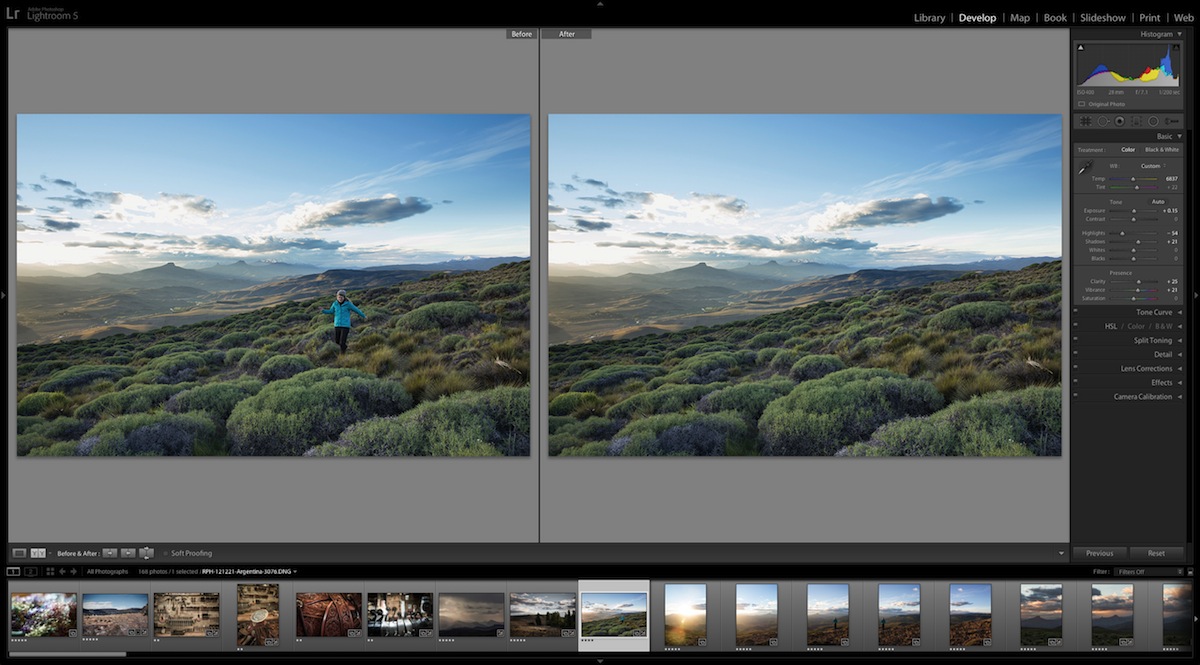The height and width of the screenshot is (665, 1200).
Task: Expand the Tone Curve panel
Action: pyautogui.click(x=1180, y=312)
